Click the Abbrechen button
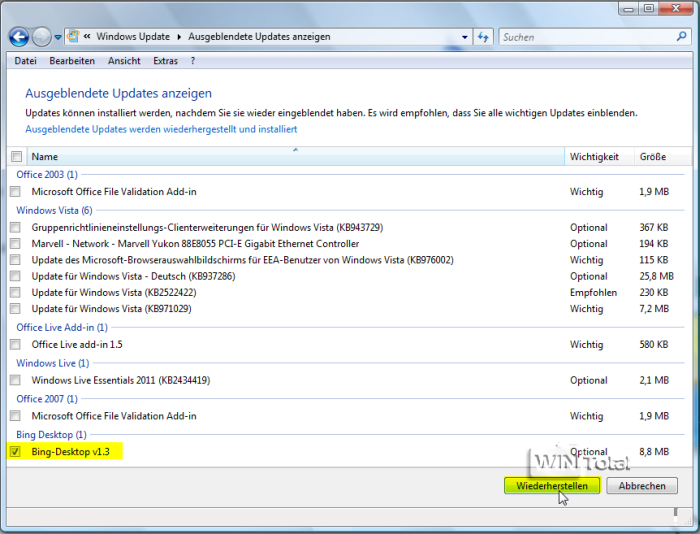700x534 pixels. 642,485
